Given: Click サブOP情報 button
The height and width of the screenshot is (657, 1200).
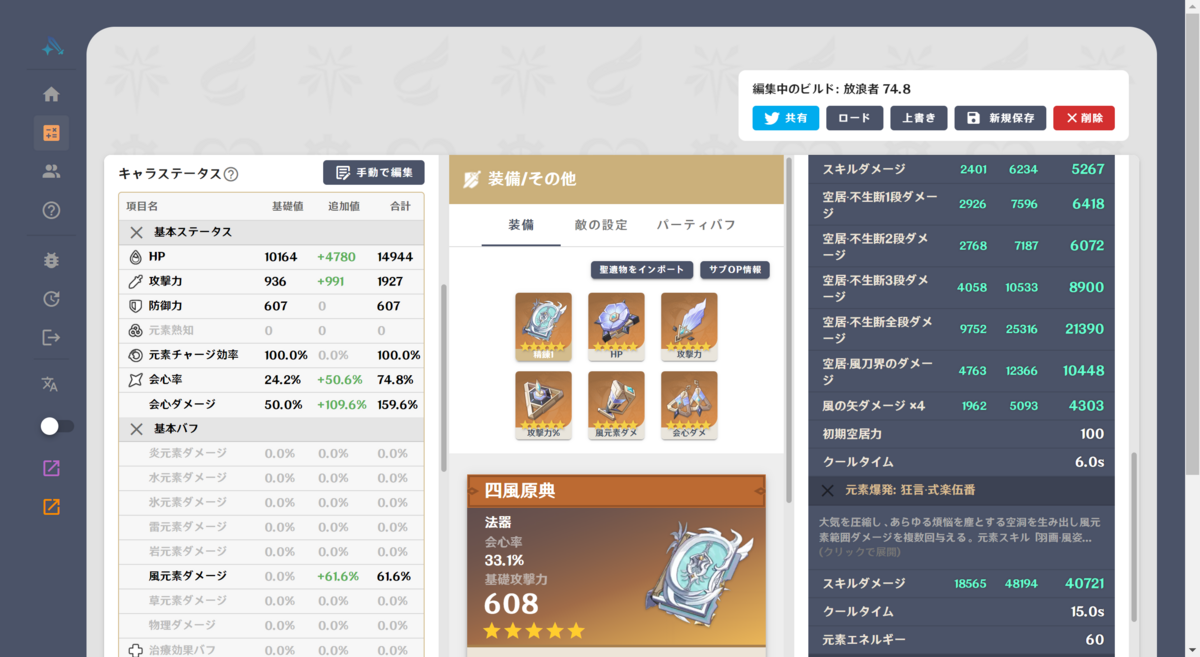Looking at the screenshot, I should click(x=735, y=270).
